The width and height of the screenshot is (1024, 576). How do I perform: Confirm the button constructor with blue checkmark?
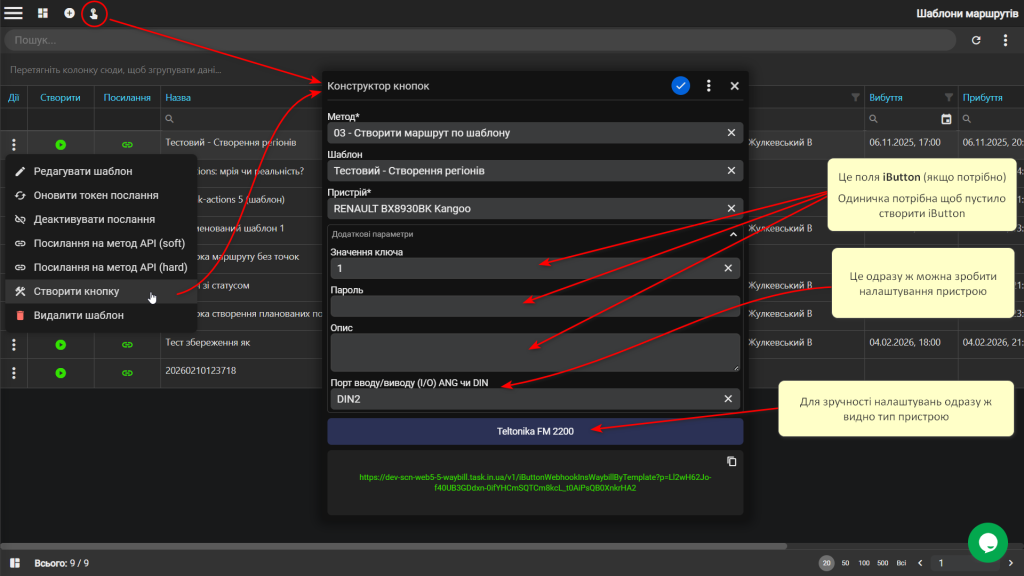(680, 86)
